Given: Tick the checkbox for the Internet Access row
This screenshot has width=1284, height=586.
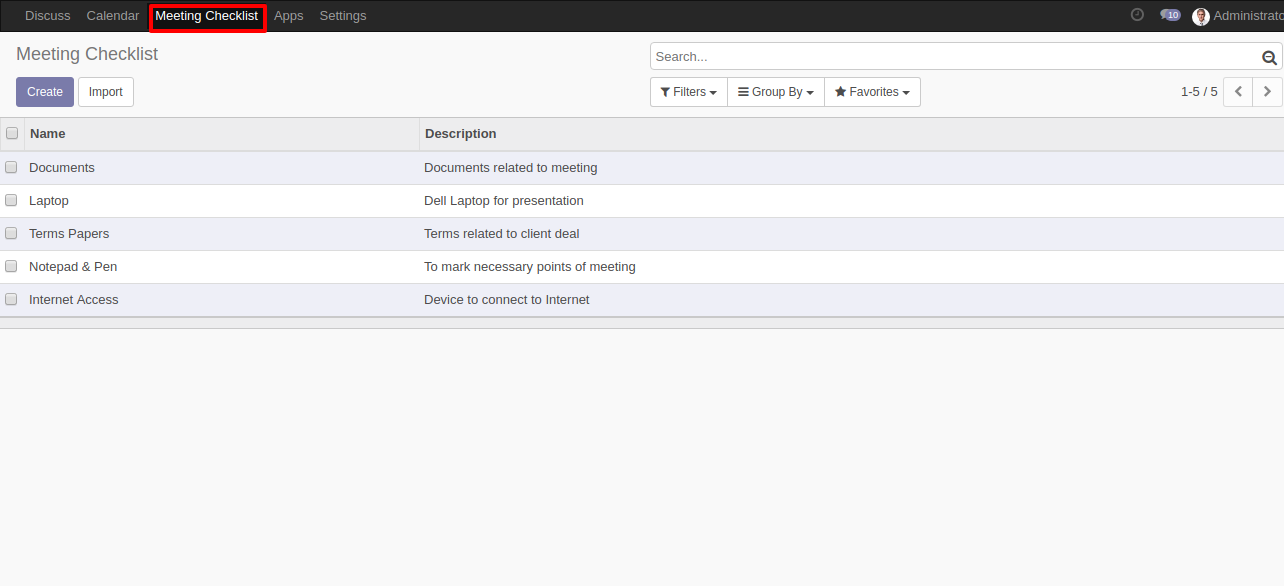Looking at the screenshot, I should click(x=11, y=299).
